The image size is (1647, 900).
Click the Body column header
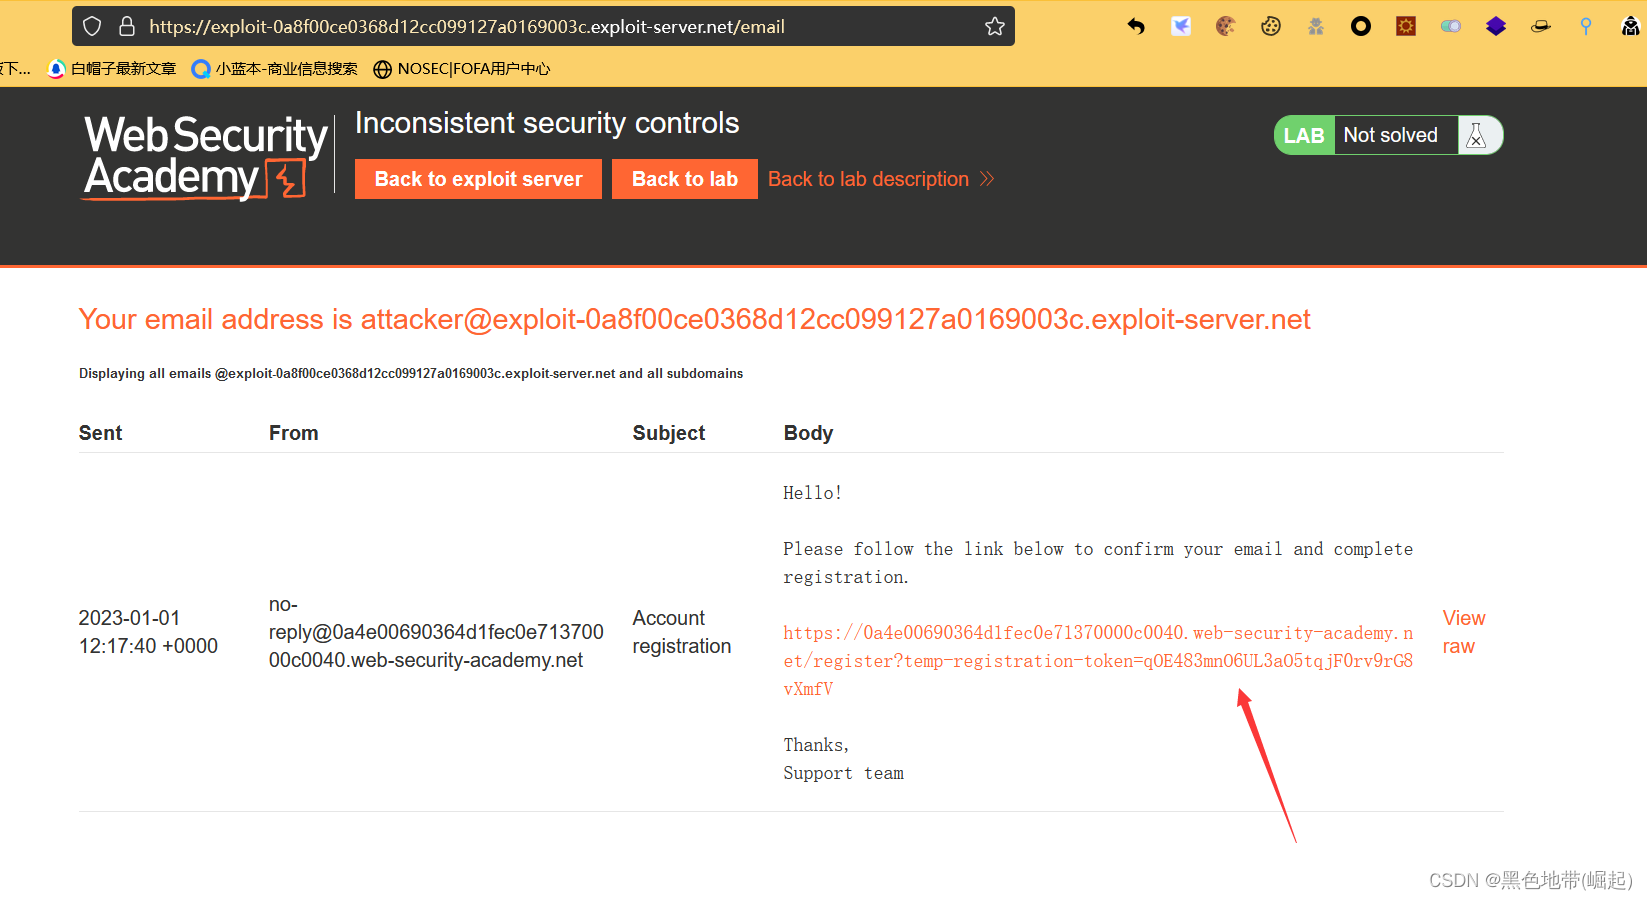point(808,433)
